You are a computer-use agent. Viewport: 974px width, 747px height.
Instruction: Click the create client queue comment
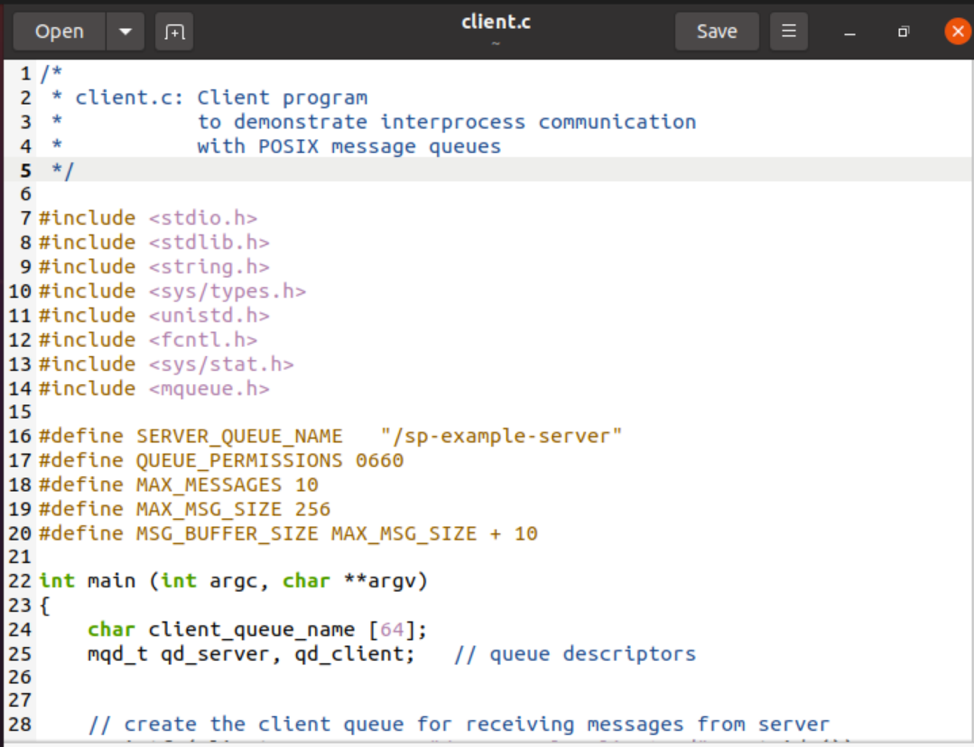[459, 724]
